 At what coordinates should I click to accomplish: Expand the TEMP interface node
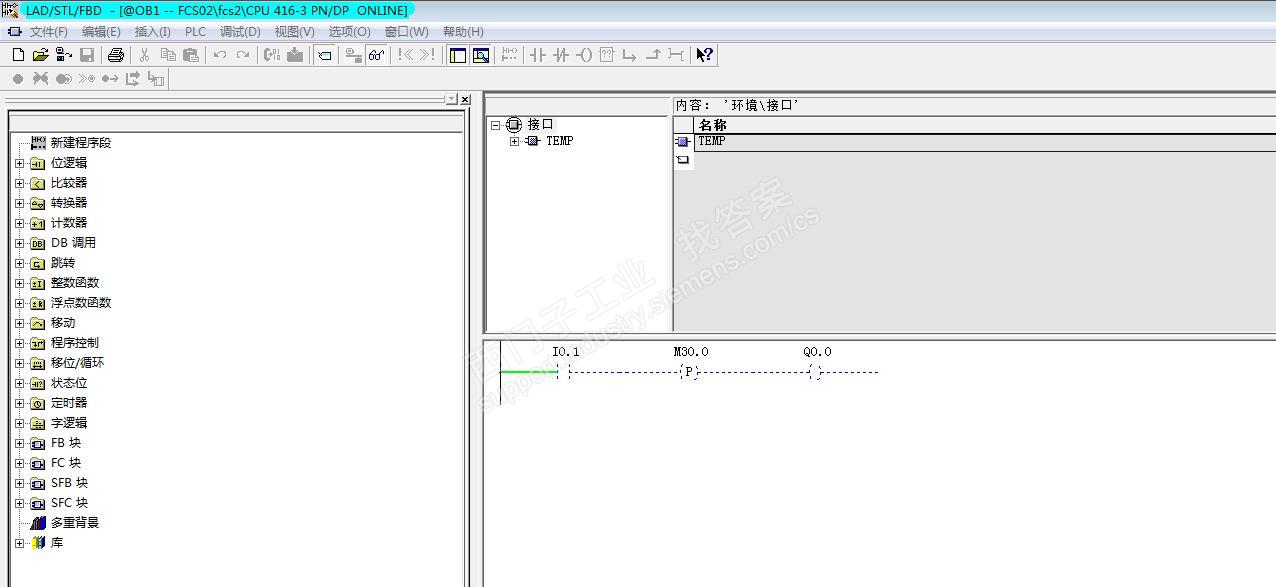click(514, 141)
